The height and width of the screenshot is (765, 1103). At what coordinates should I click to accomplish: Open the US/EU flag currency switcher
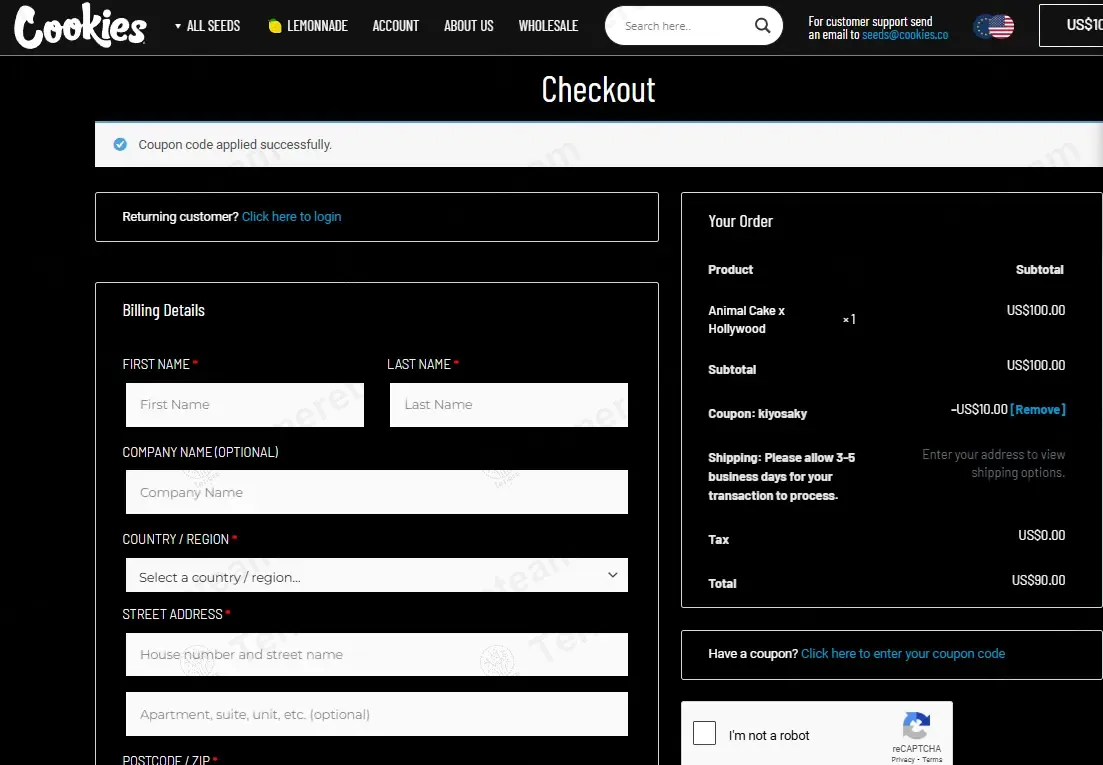point(994,27)
